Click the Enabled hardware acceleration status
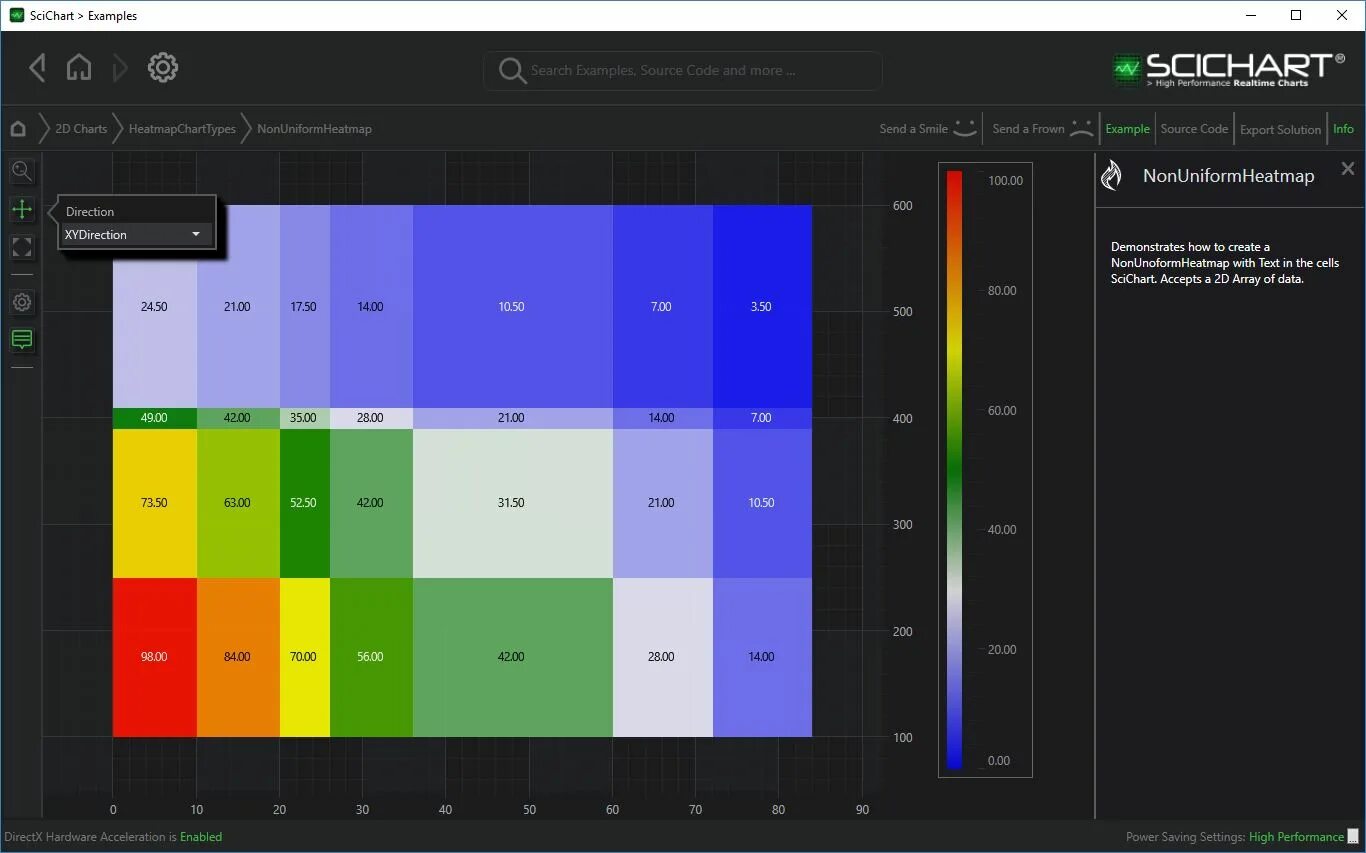 [201, 837]
